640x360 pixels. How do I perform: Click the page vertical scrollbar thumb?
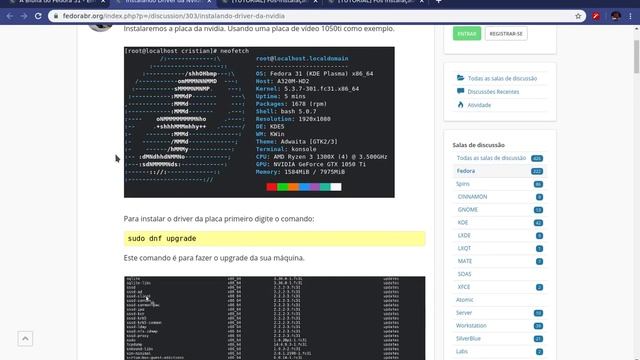click(x=636, y=57)
